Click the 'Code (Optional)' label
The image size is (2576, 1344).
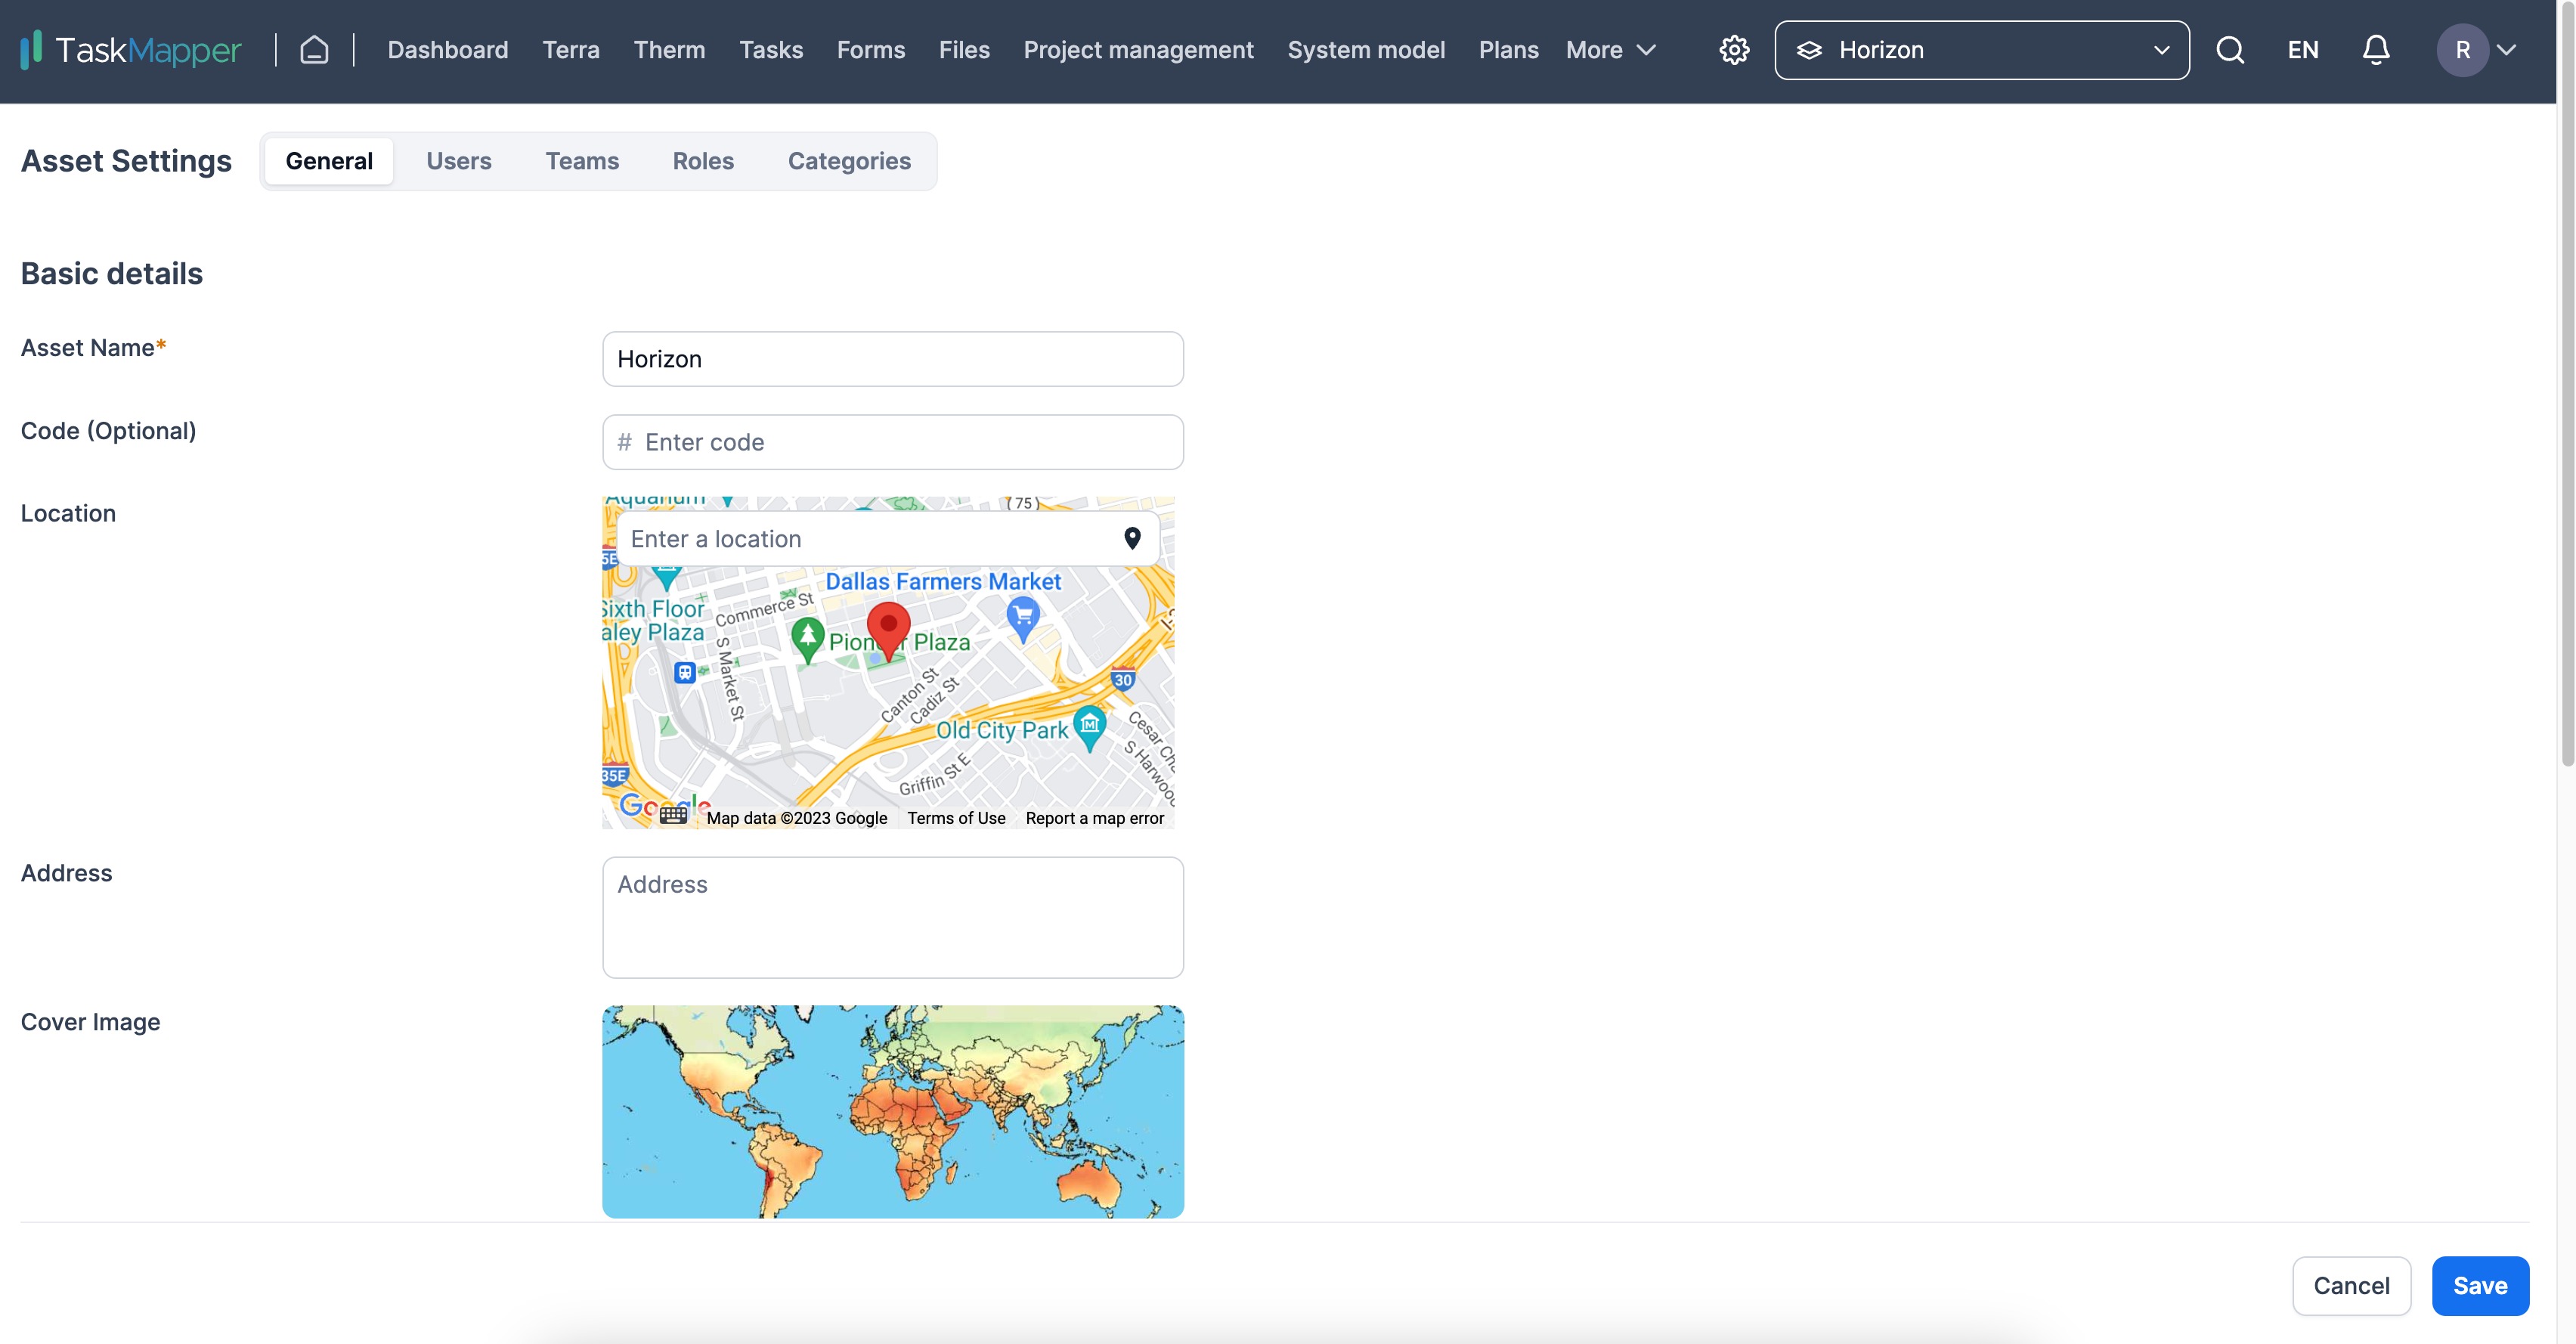[108, 431]
